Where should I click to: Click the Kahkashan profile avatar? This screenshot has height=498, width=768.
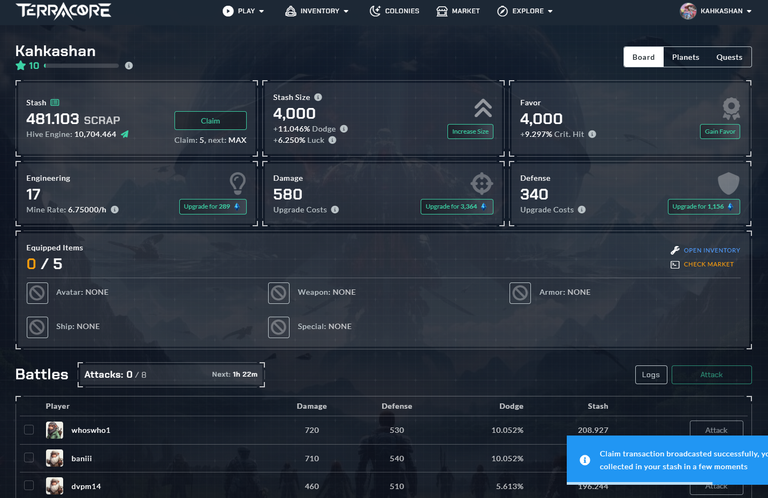(688, 11)
